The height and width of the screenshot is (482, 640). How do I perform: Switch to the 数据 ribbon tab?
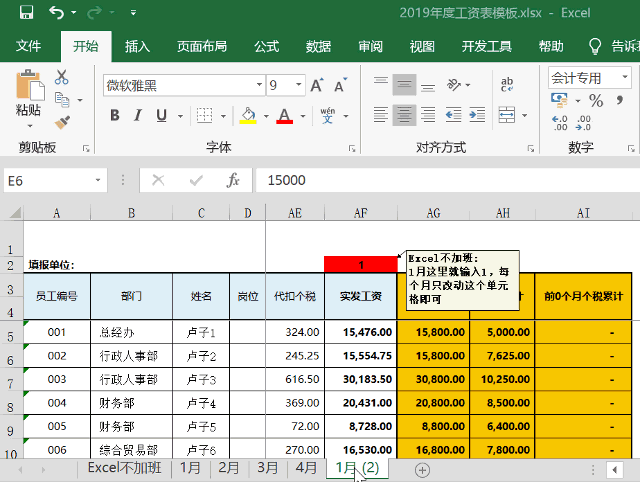click(318, 46)
